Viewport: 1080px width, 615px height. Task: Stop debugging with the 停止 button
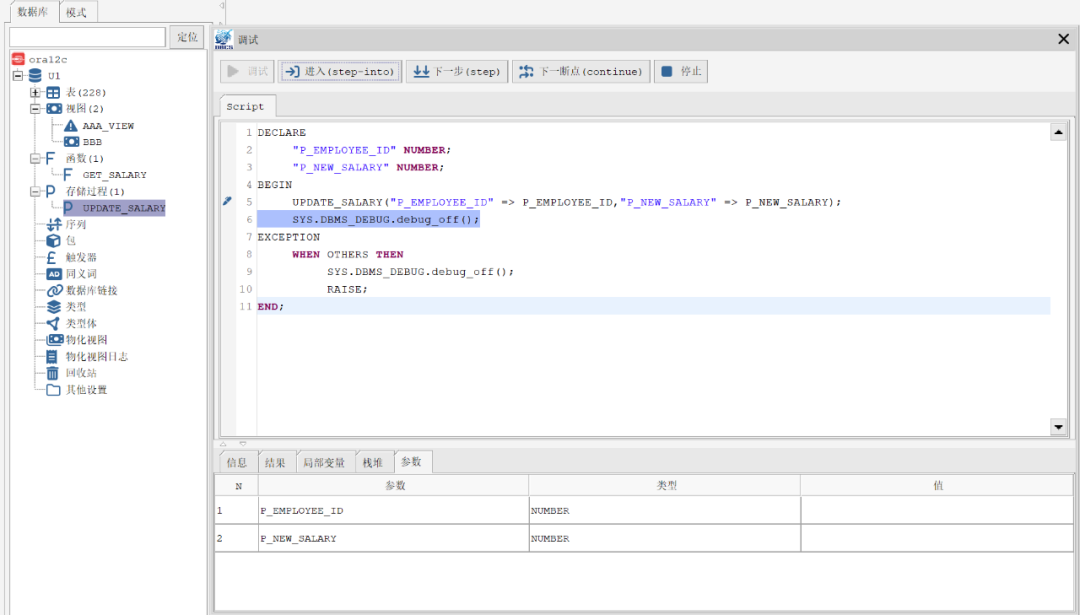(681, 72)
